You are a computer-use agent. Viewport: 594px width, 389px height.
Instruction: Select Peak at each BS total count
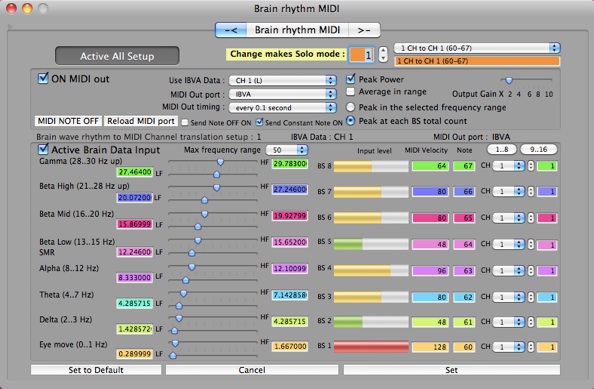pos(351,121)
